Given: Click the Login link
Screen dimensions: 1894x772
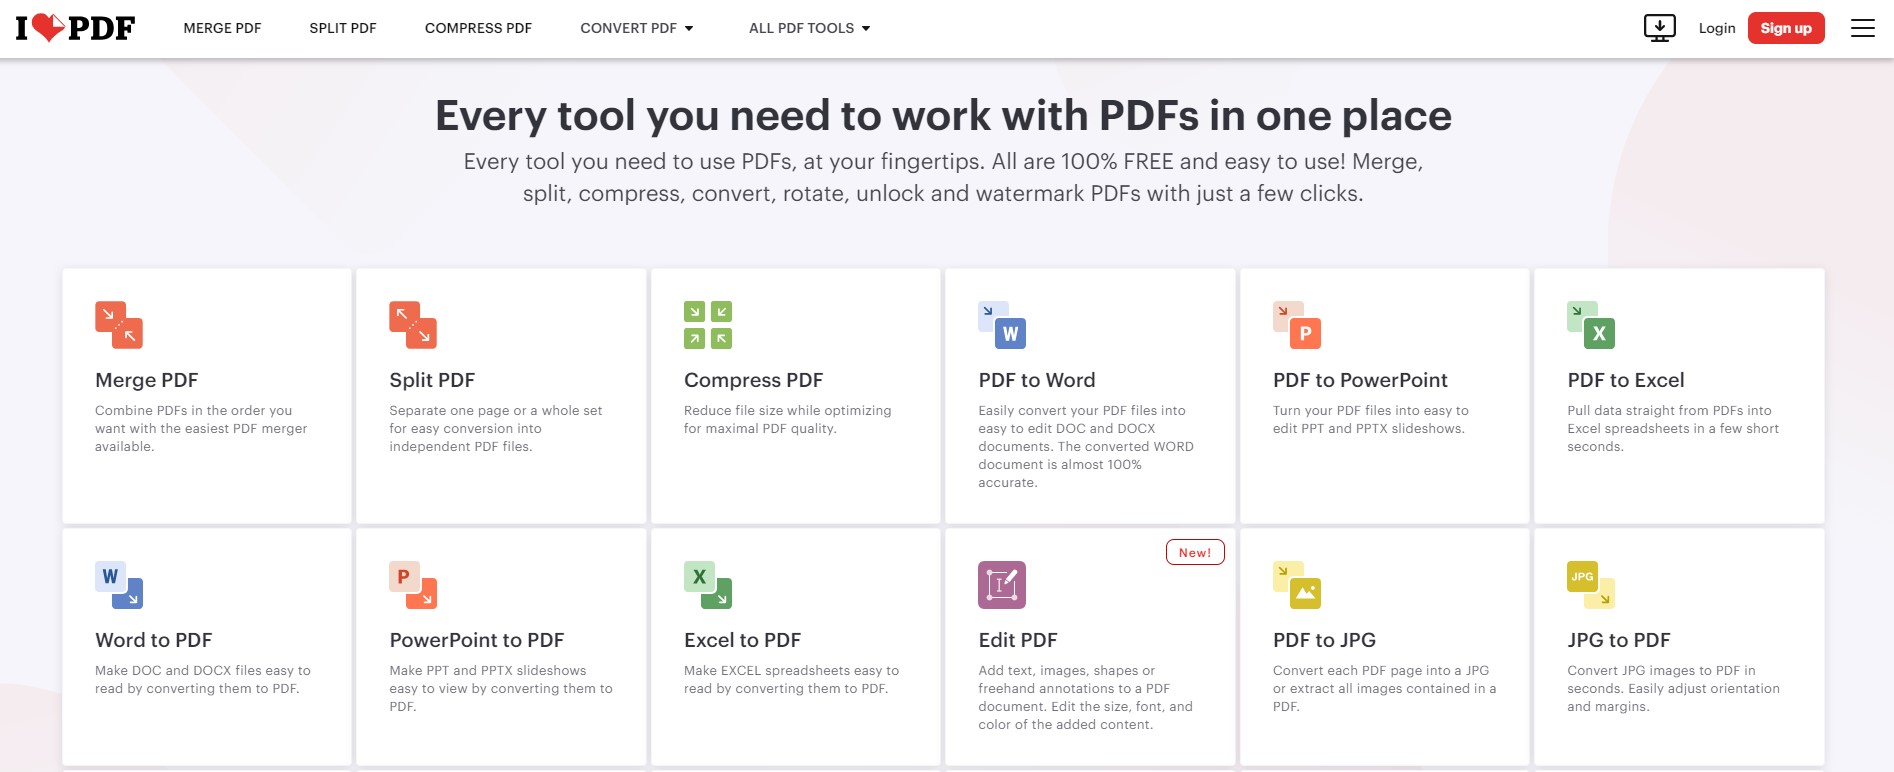Looking at the screenshot, I should coord(1717,28).
